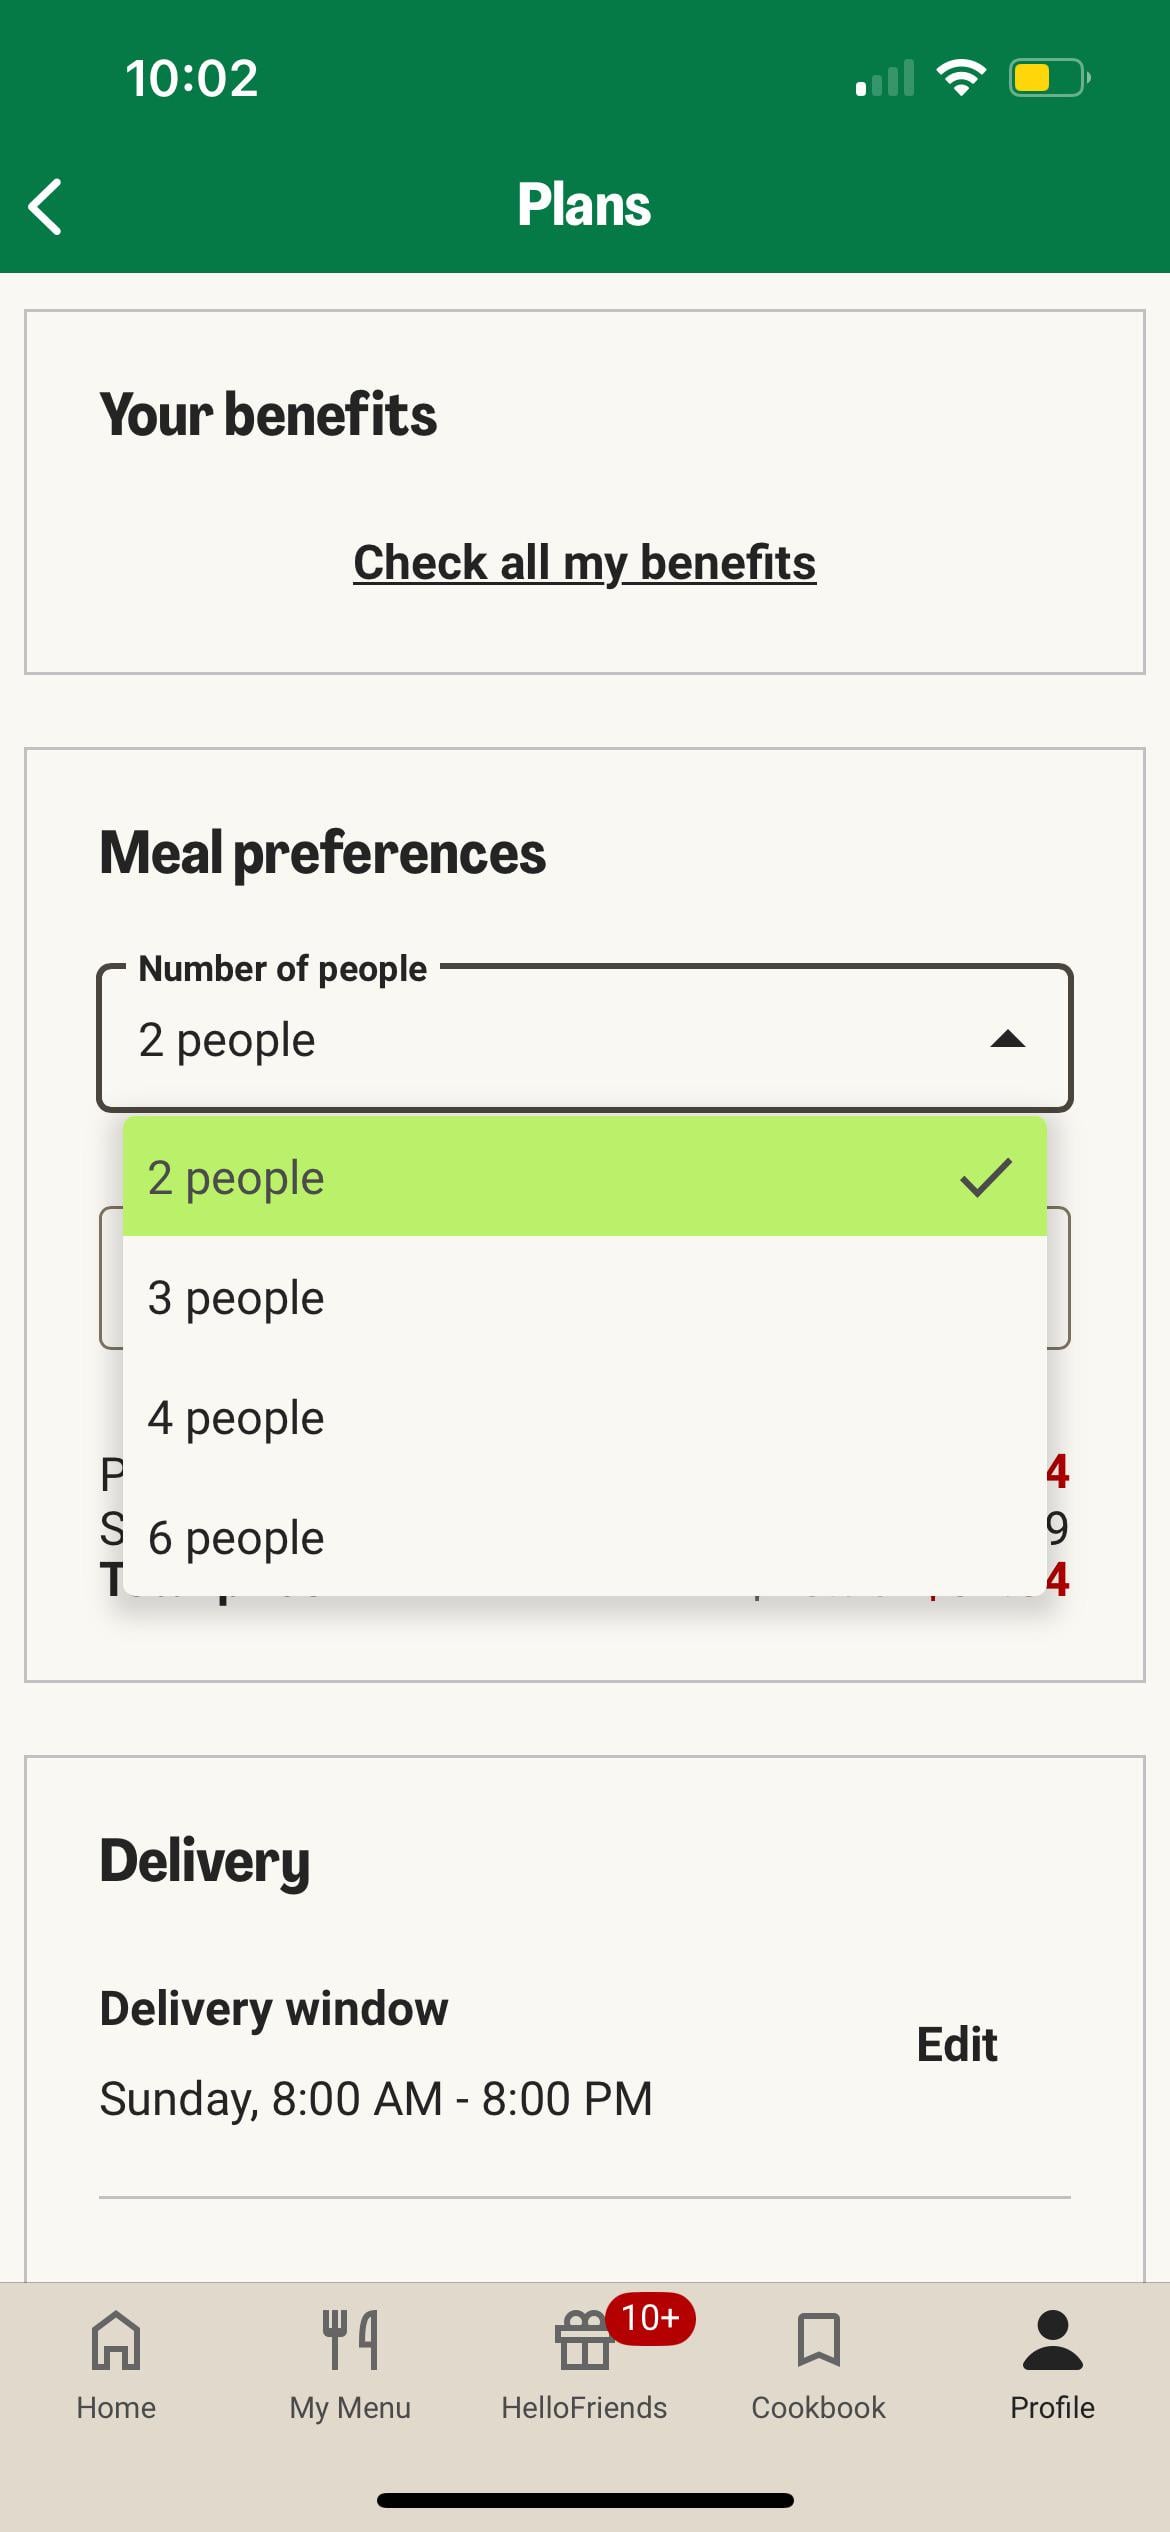Viewport: 1170px width, 2532px height.
Task: Tap the back arrow icon
Action: tap(46, 207)
